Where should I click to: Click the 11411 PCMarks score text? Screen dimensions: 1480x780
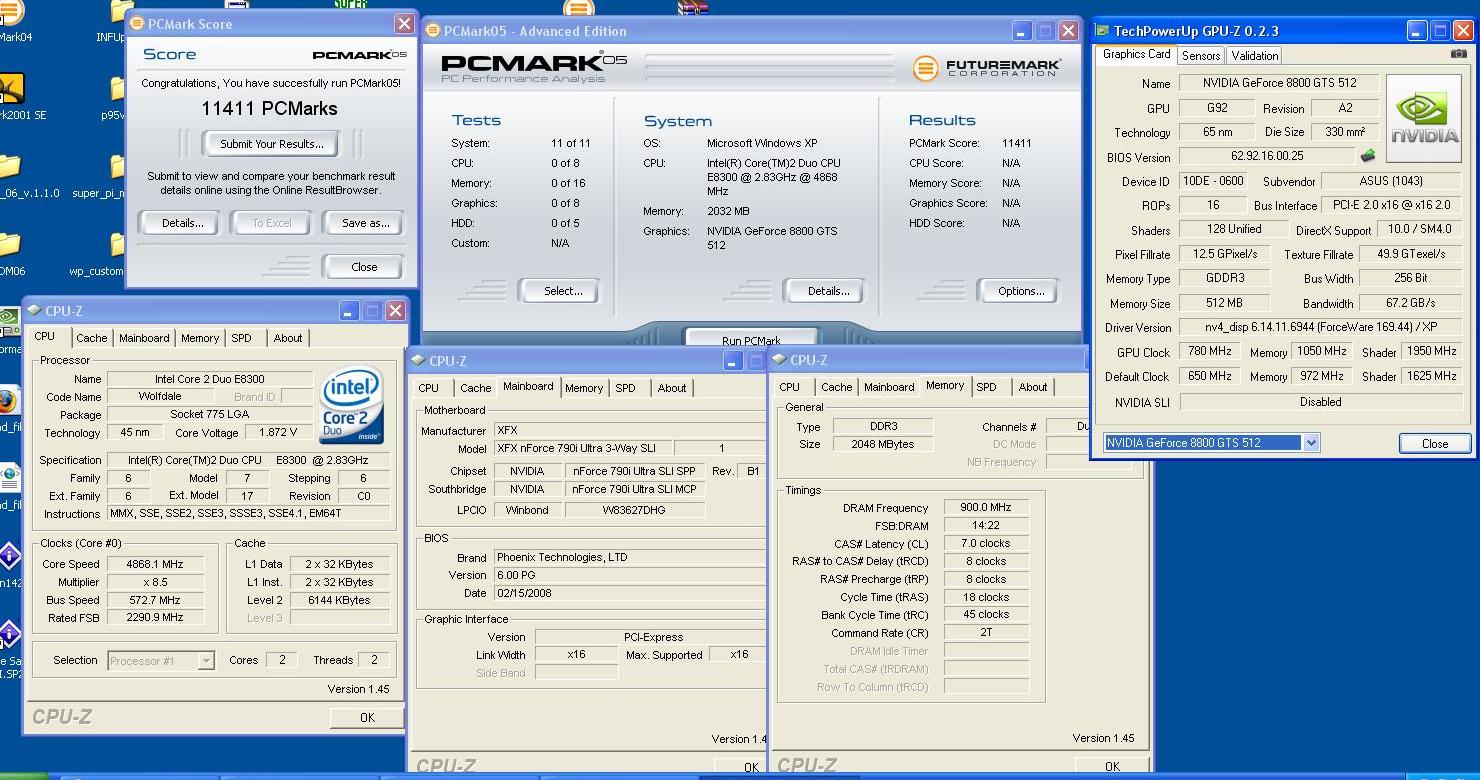pyautogui.click(x=269, y=109)
